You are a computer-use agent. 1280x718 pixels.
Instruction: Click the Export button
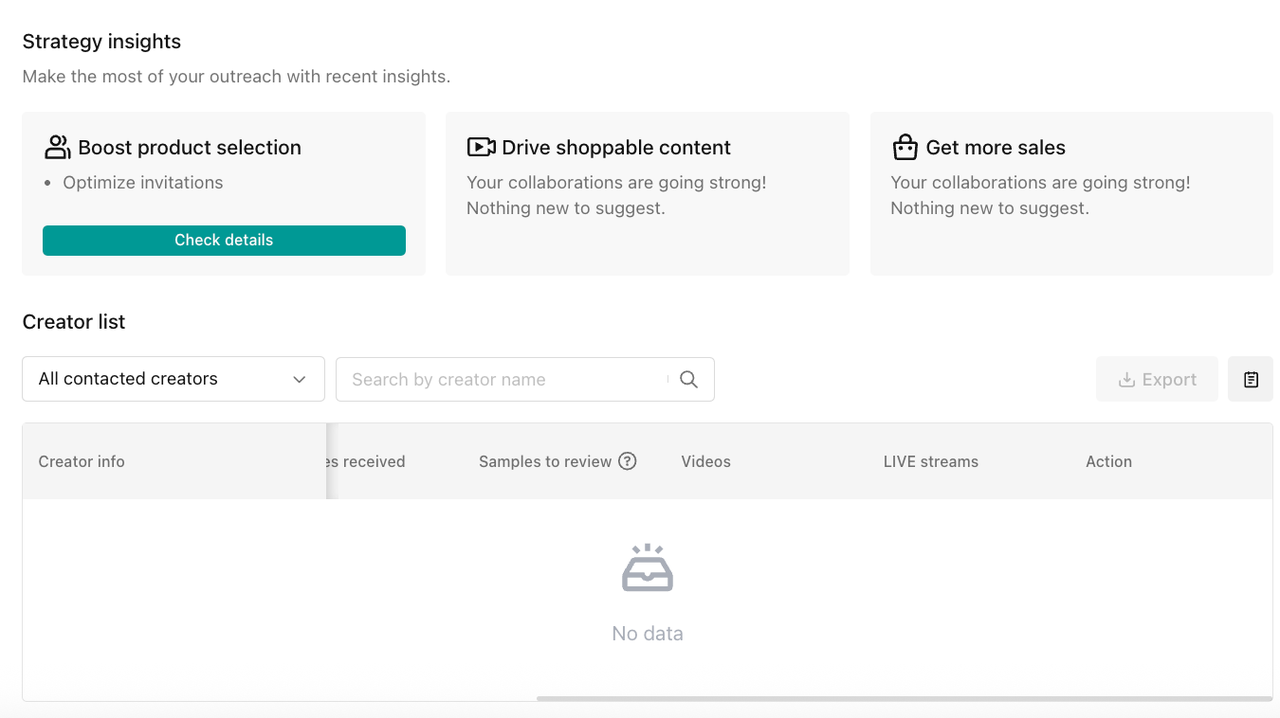[x=1157, y=380]
